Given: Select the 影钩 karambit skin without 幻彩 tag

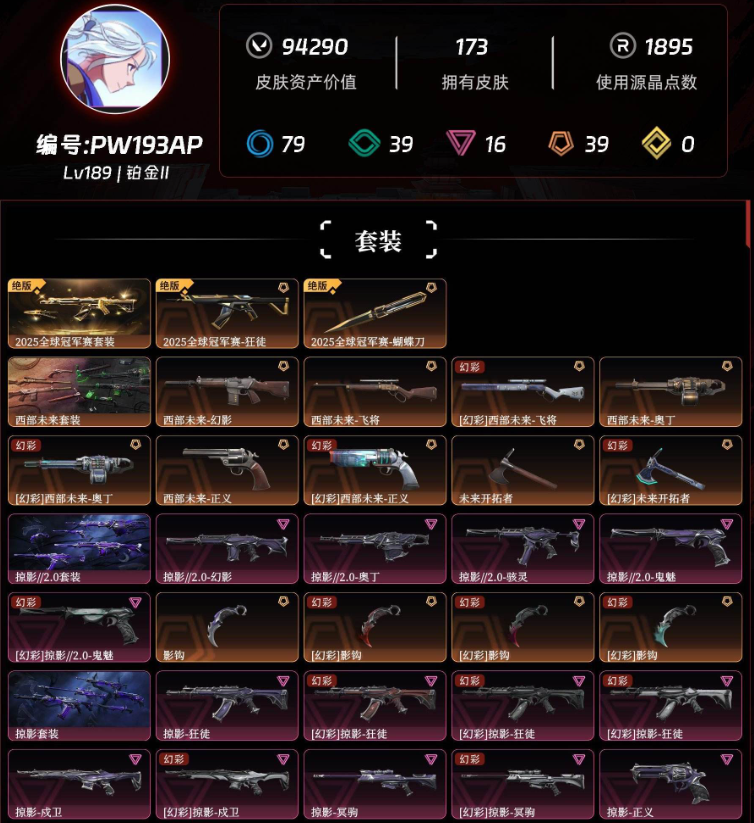Looking at the screenshot, I should tap(227, 627).
